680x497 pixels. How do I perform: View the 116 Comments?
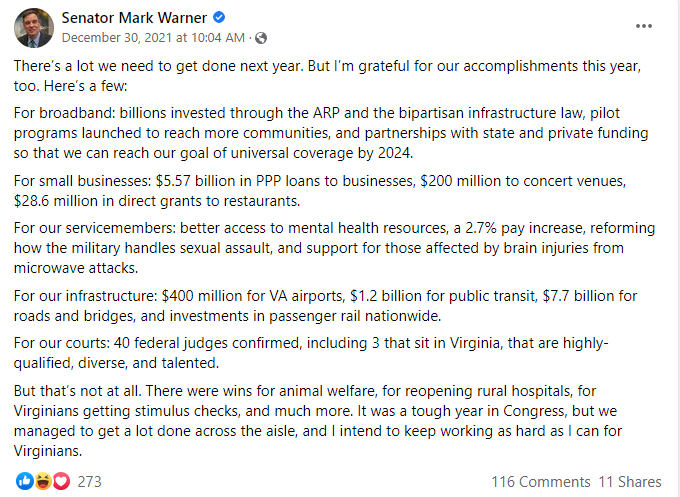click(x=540, y=481)
